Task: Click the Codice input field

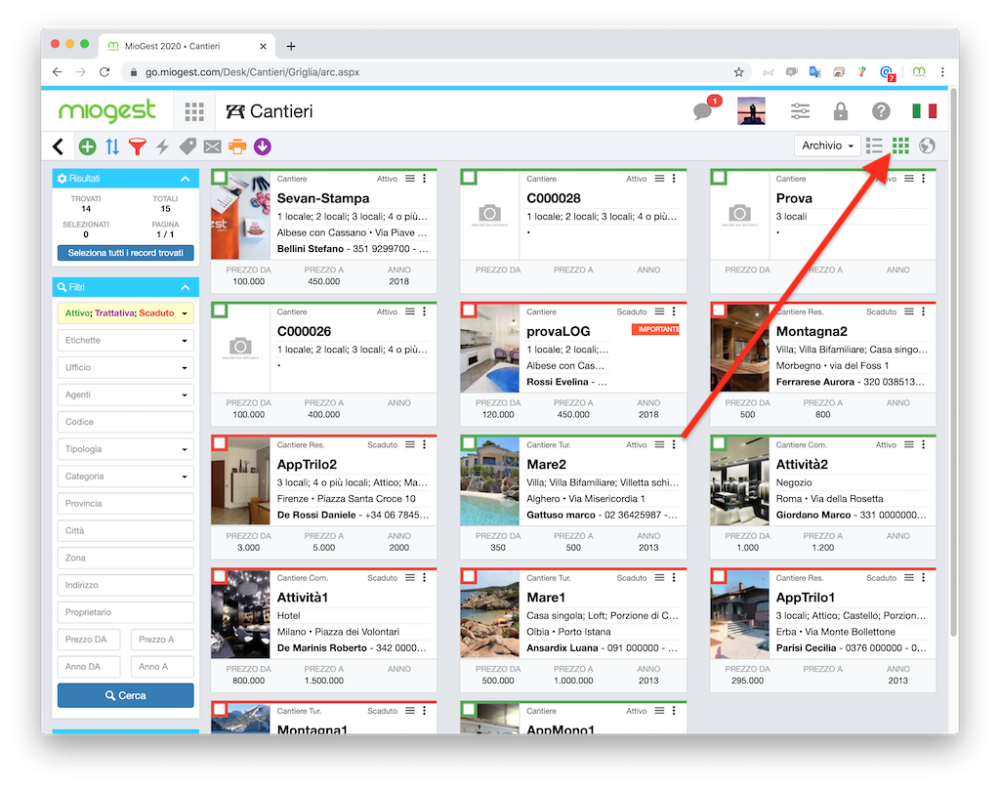Action: [126, 422]
